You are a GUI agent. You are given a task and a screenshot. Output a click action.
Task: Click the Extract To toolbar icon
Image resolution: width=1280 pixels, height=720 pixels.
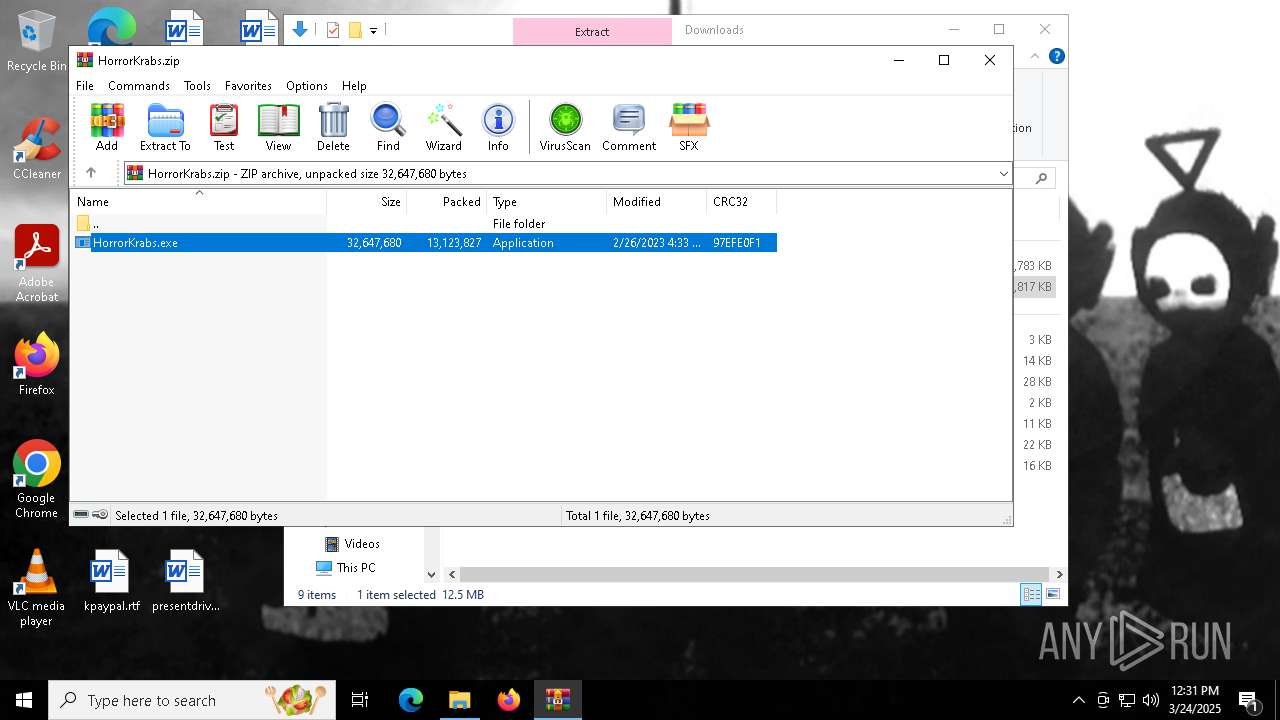coord(165,127)
